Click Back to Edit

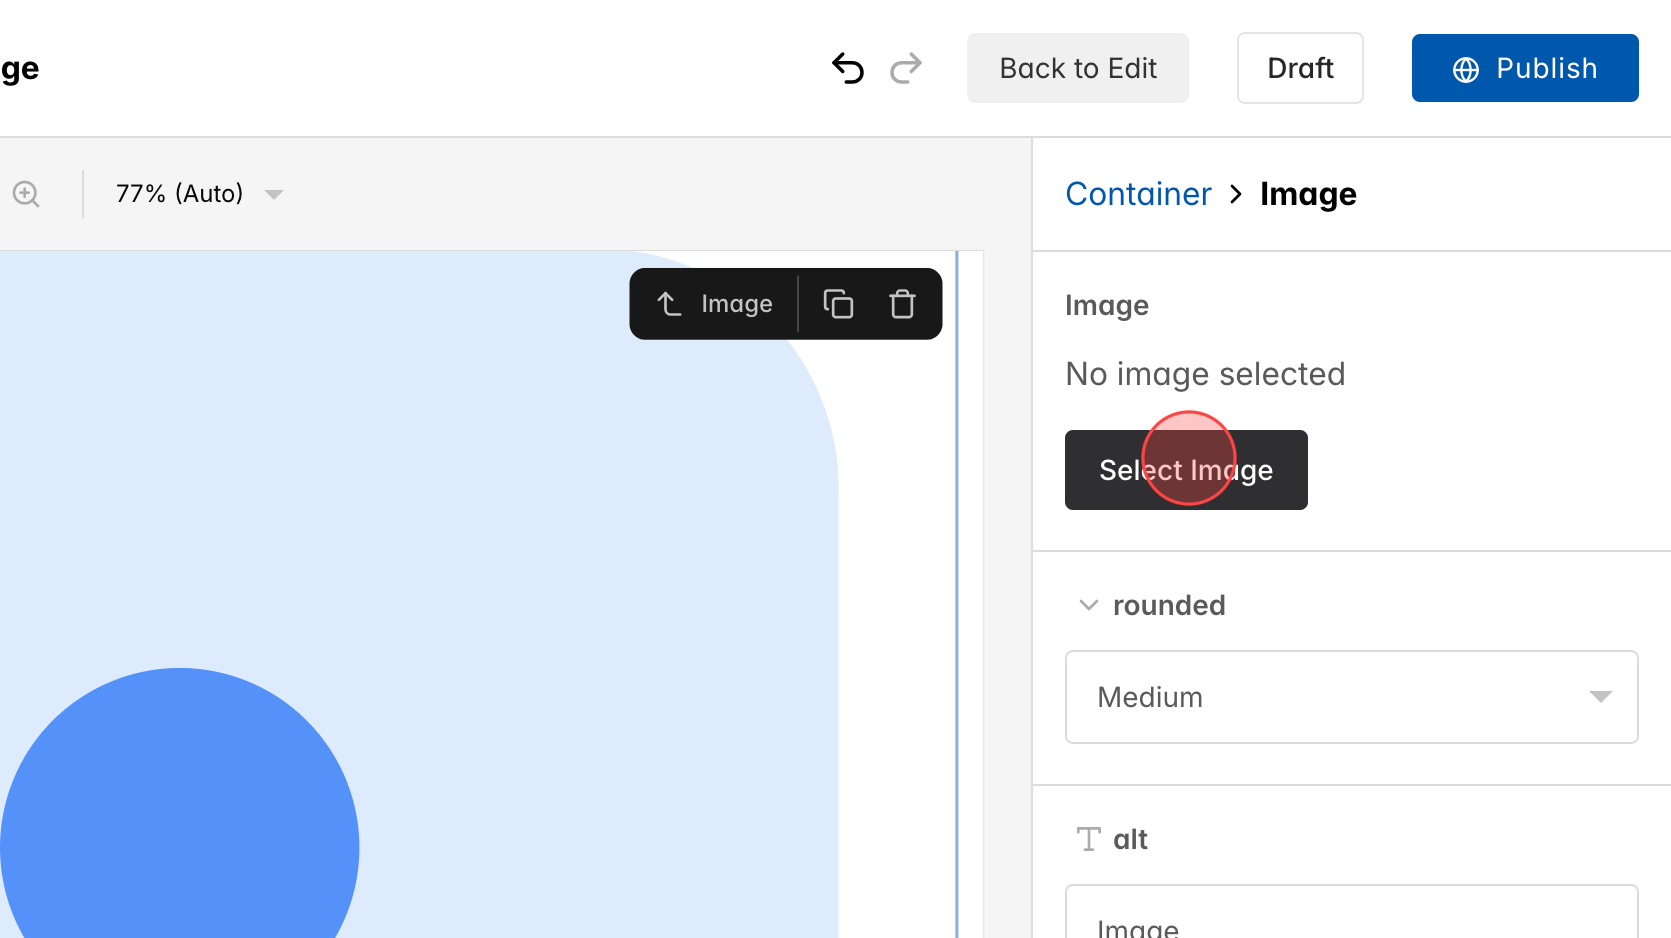(1077, 68)
